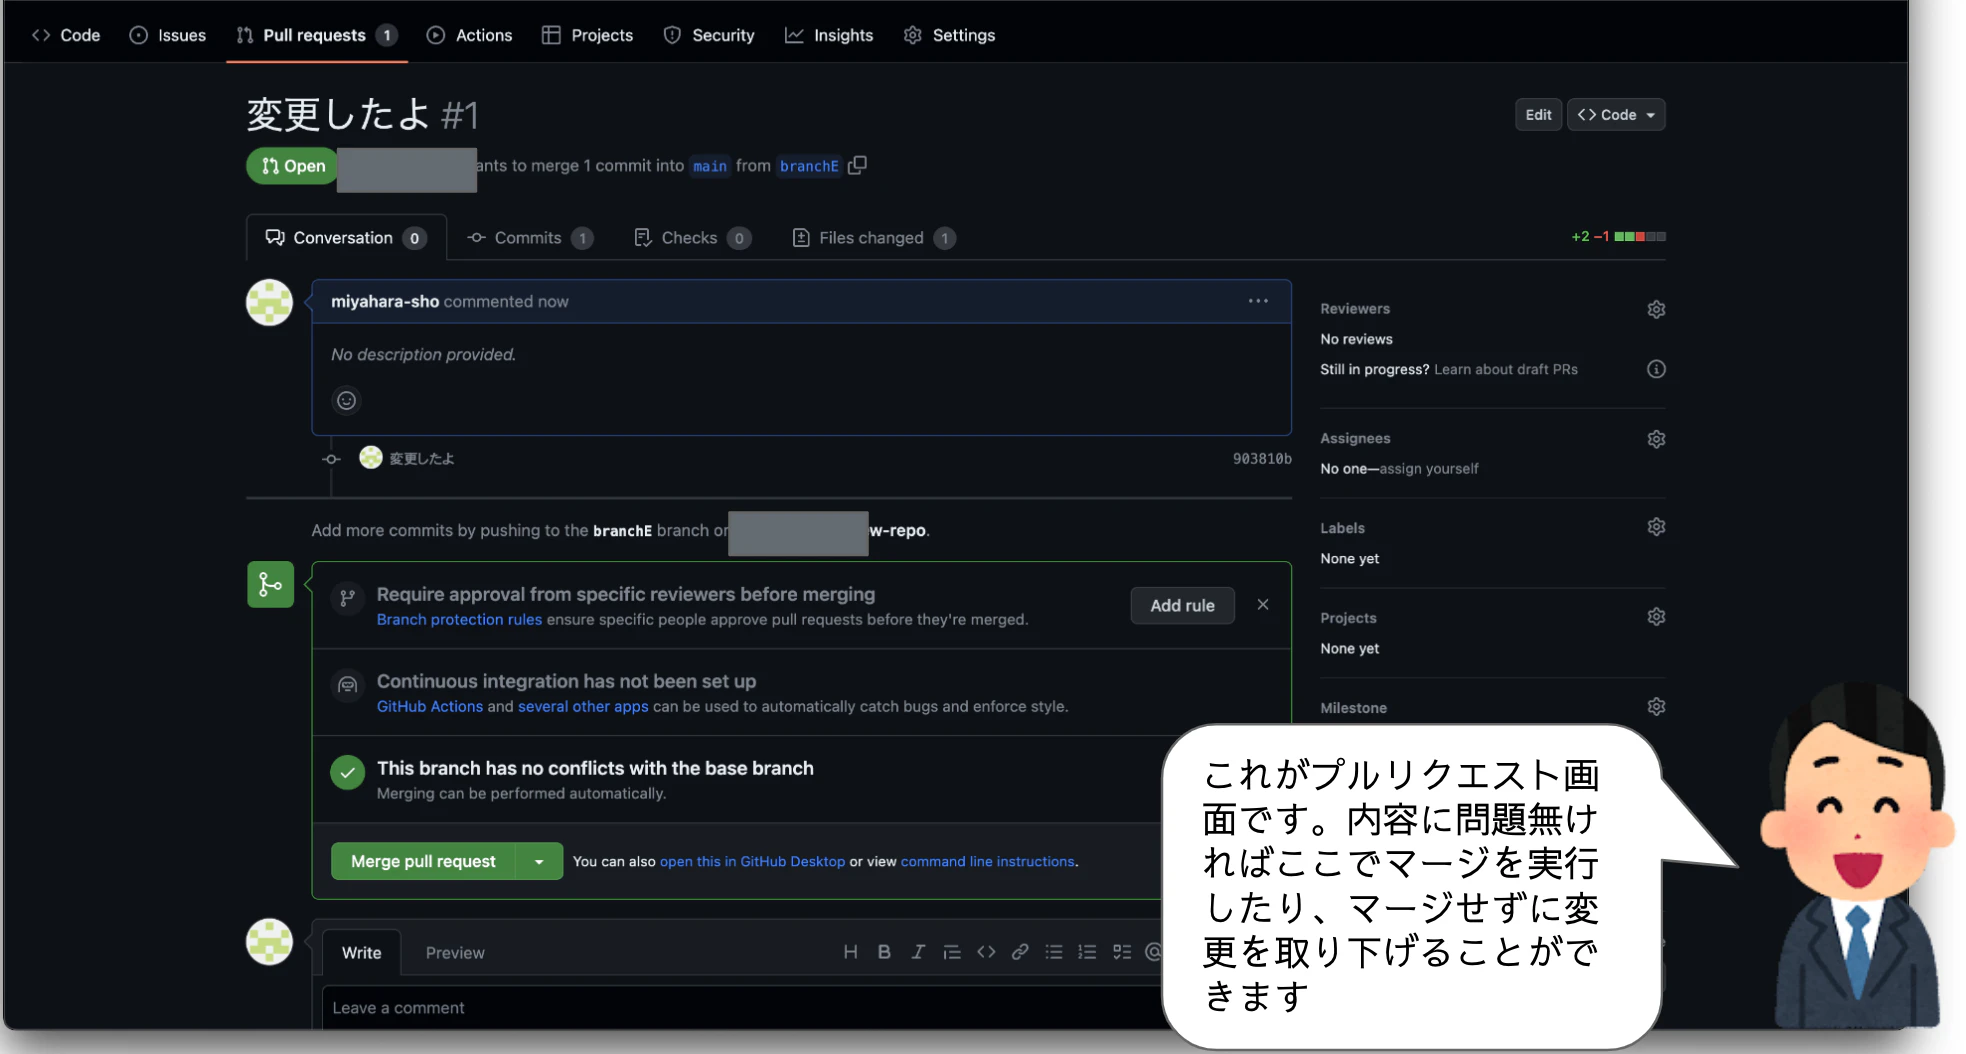The height and width of the screenshot is (1054, 1966).
Task: Toggle bold formatting in the comment toolbar
Action: coord(884,951)
